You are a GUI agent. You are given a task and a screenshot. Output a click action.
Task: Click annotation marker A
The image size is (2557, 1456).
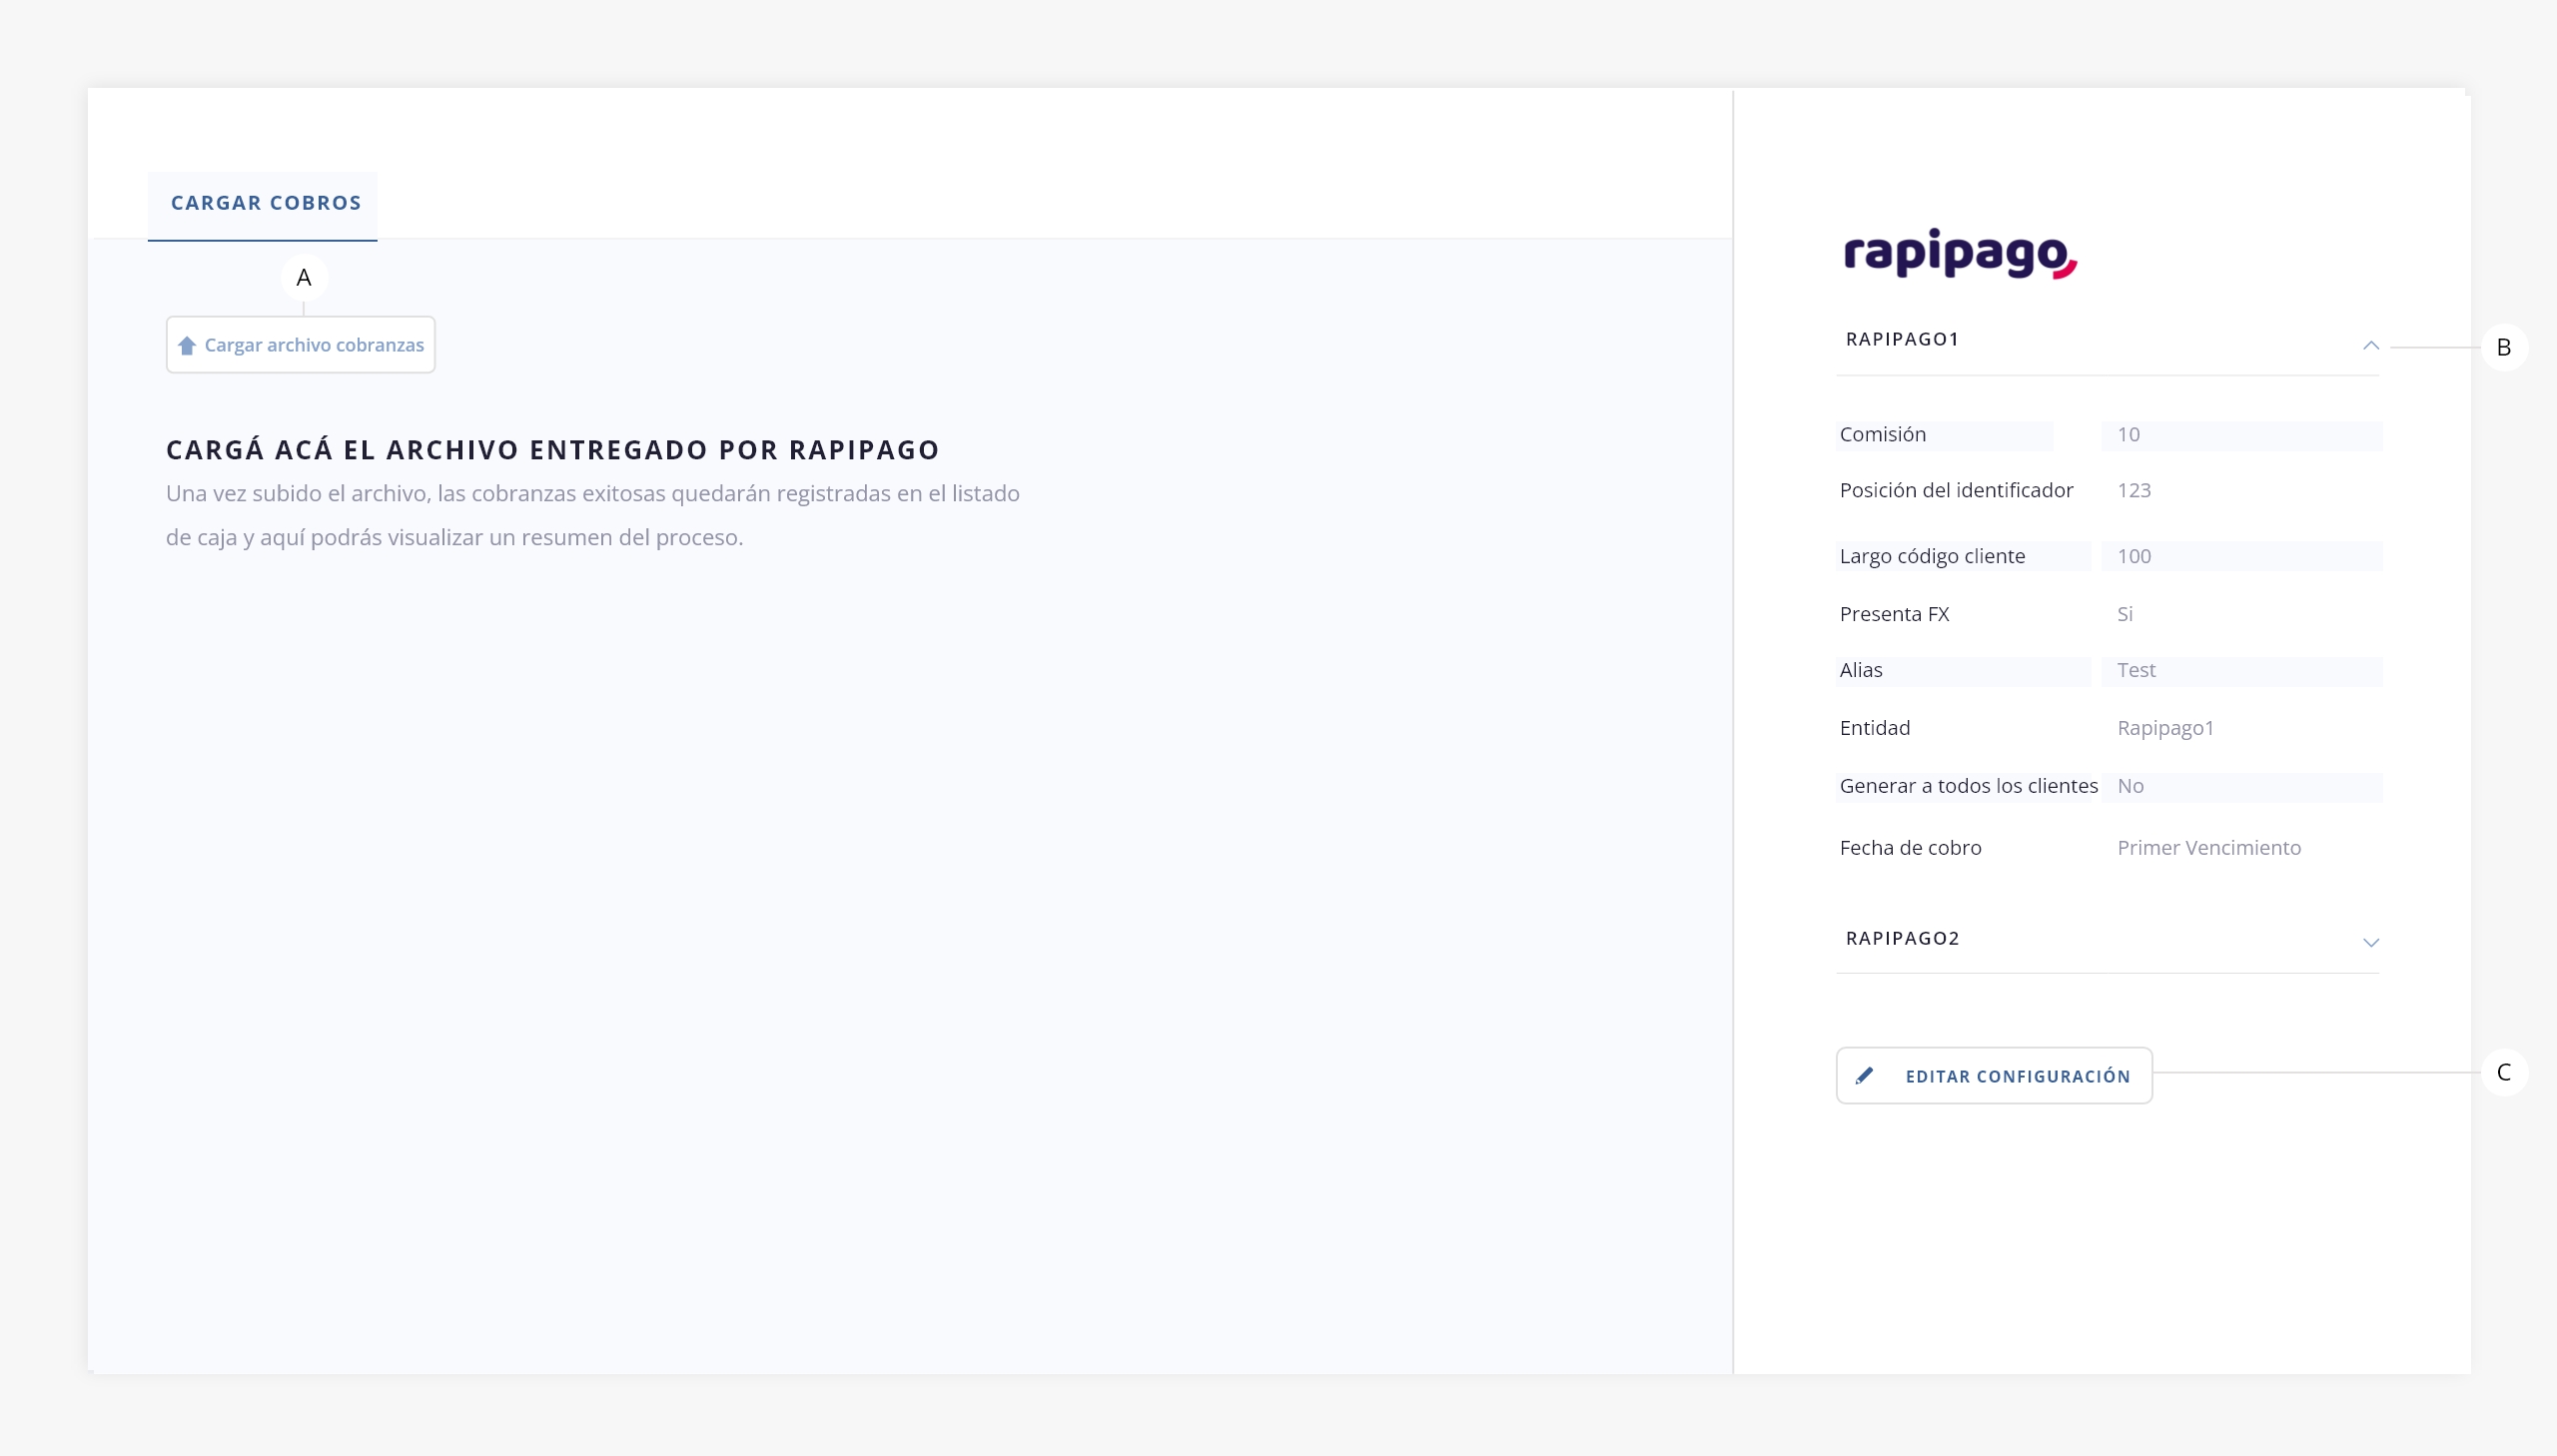point(304,278)
